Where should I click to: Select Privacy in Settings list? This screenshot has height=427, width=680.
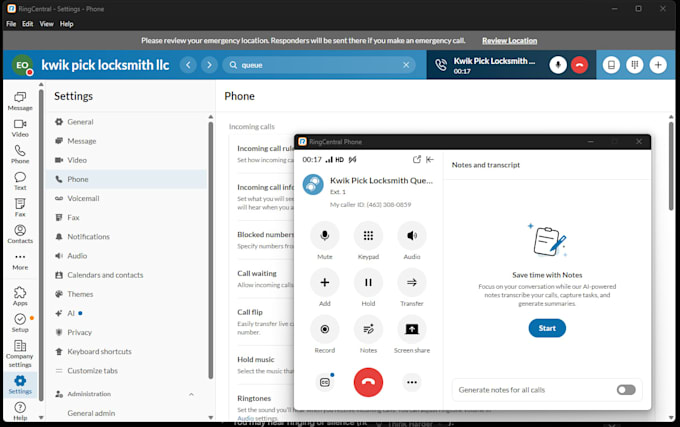point(126,332)
